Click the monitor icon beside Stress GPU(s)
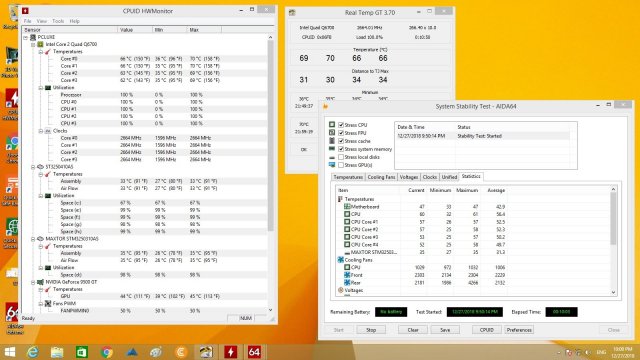 [x=332, y=165]
